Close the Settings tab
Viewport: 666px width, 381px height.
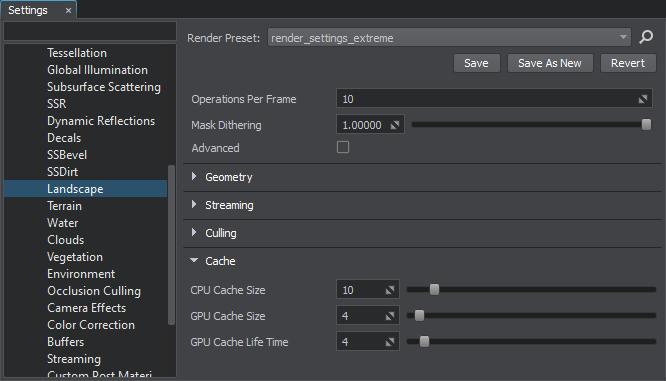pyautogui.click(x=68, y=11)
